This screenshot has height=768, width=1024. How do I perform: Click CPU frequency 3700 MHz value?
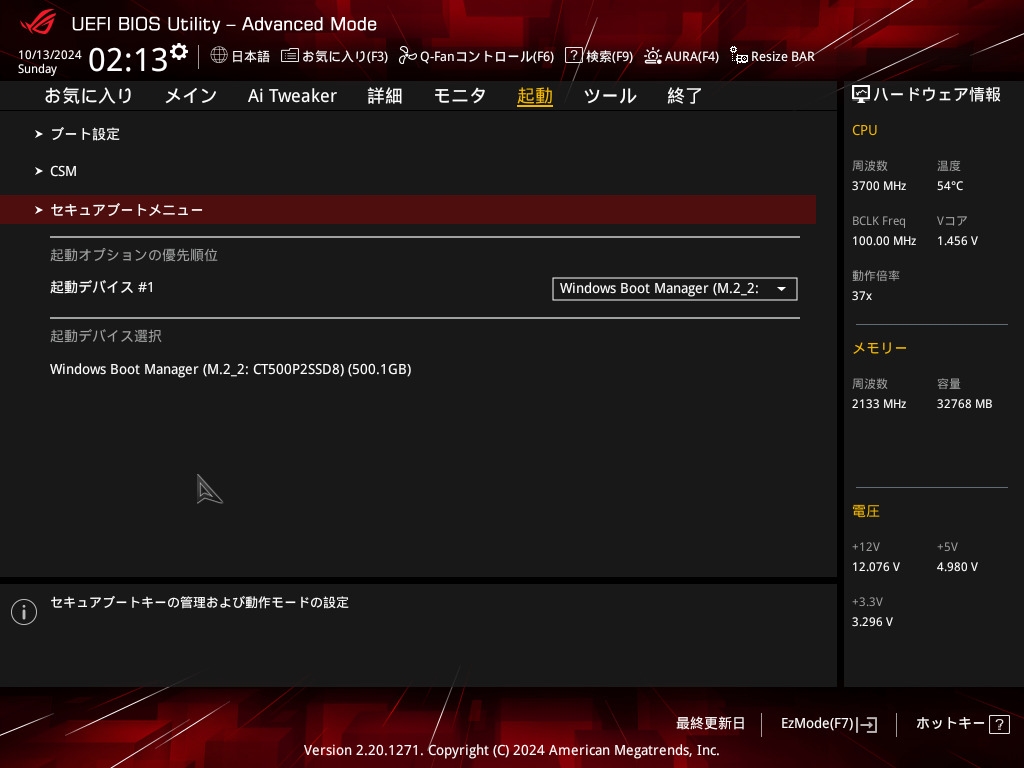point(878,186)
